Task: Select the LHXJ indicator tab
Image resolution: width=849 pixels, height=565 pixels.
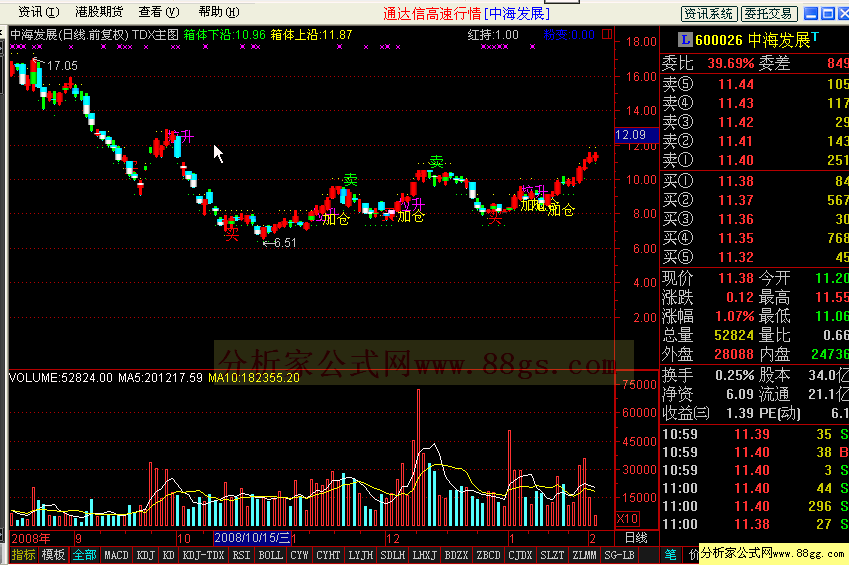Action: click(x=424, y=555)
